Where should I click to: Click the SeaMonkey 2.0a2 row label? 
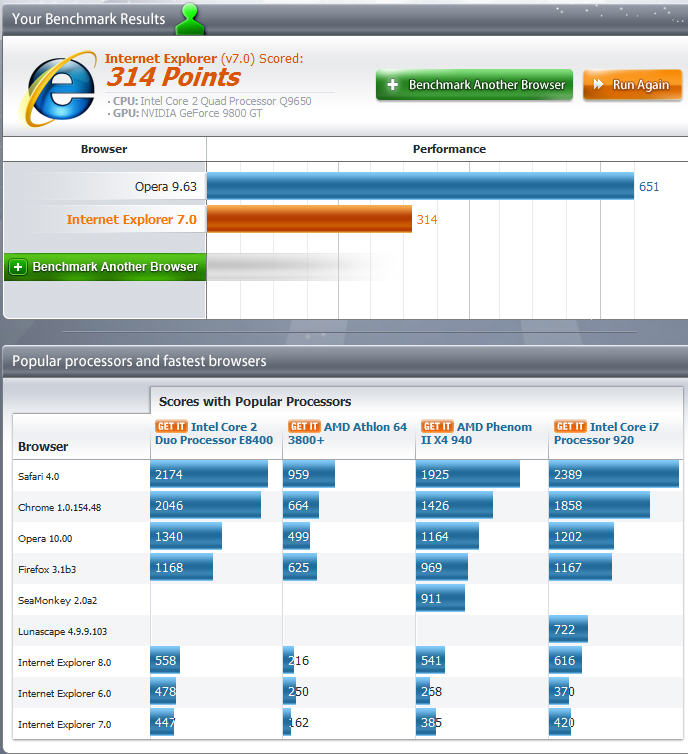[58, 601]
